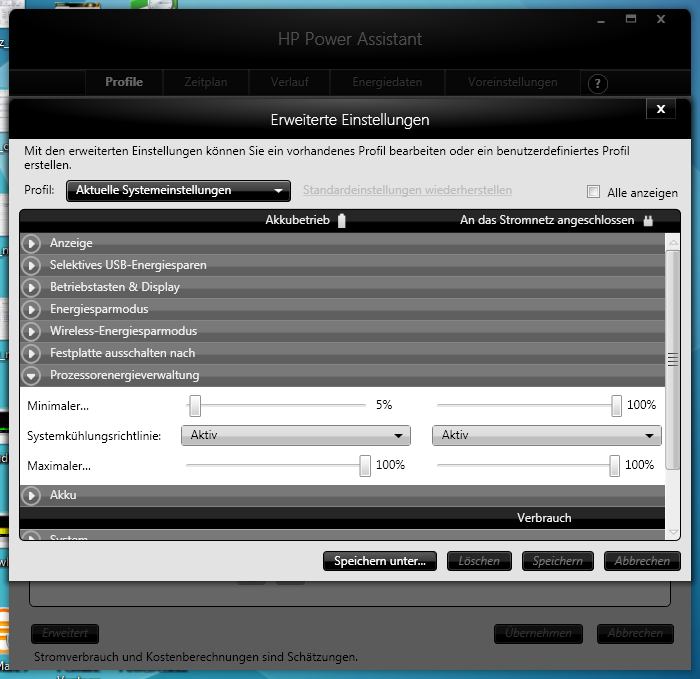Click Abbrechen button in HP Power Assistant main window

(635, 633)
